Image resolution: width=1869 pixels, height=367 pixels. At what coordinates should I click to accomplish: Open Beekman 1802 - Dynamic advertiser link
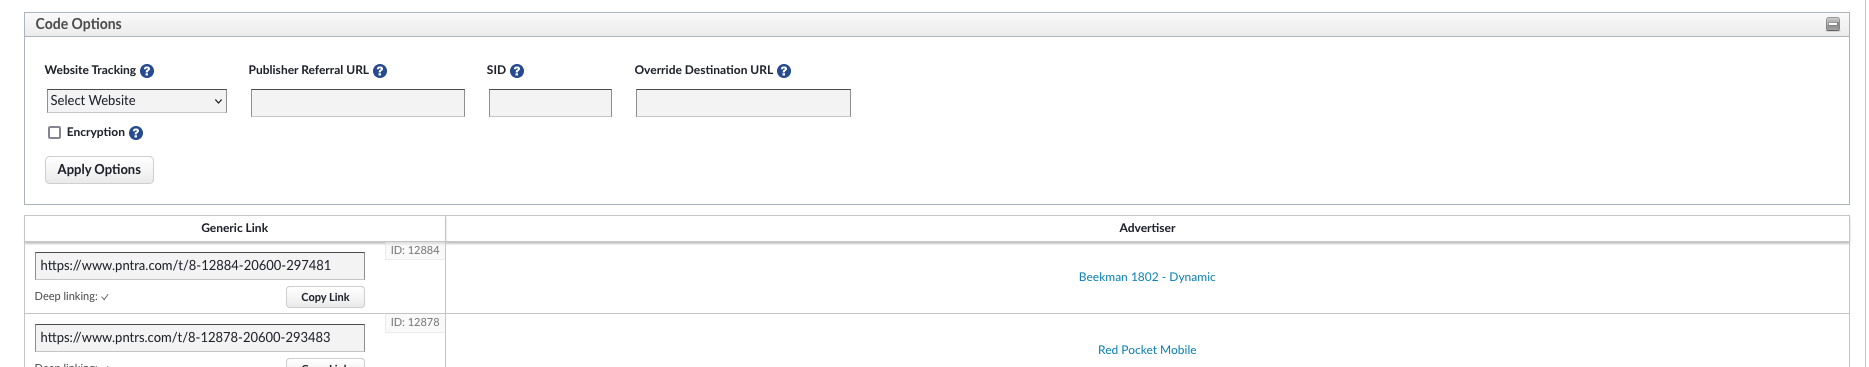1147,277
